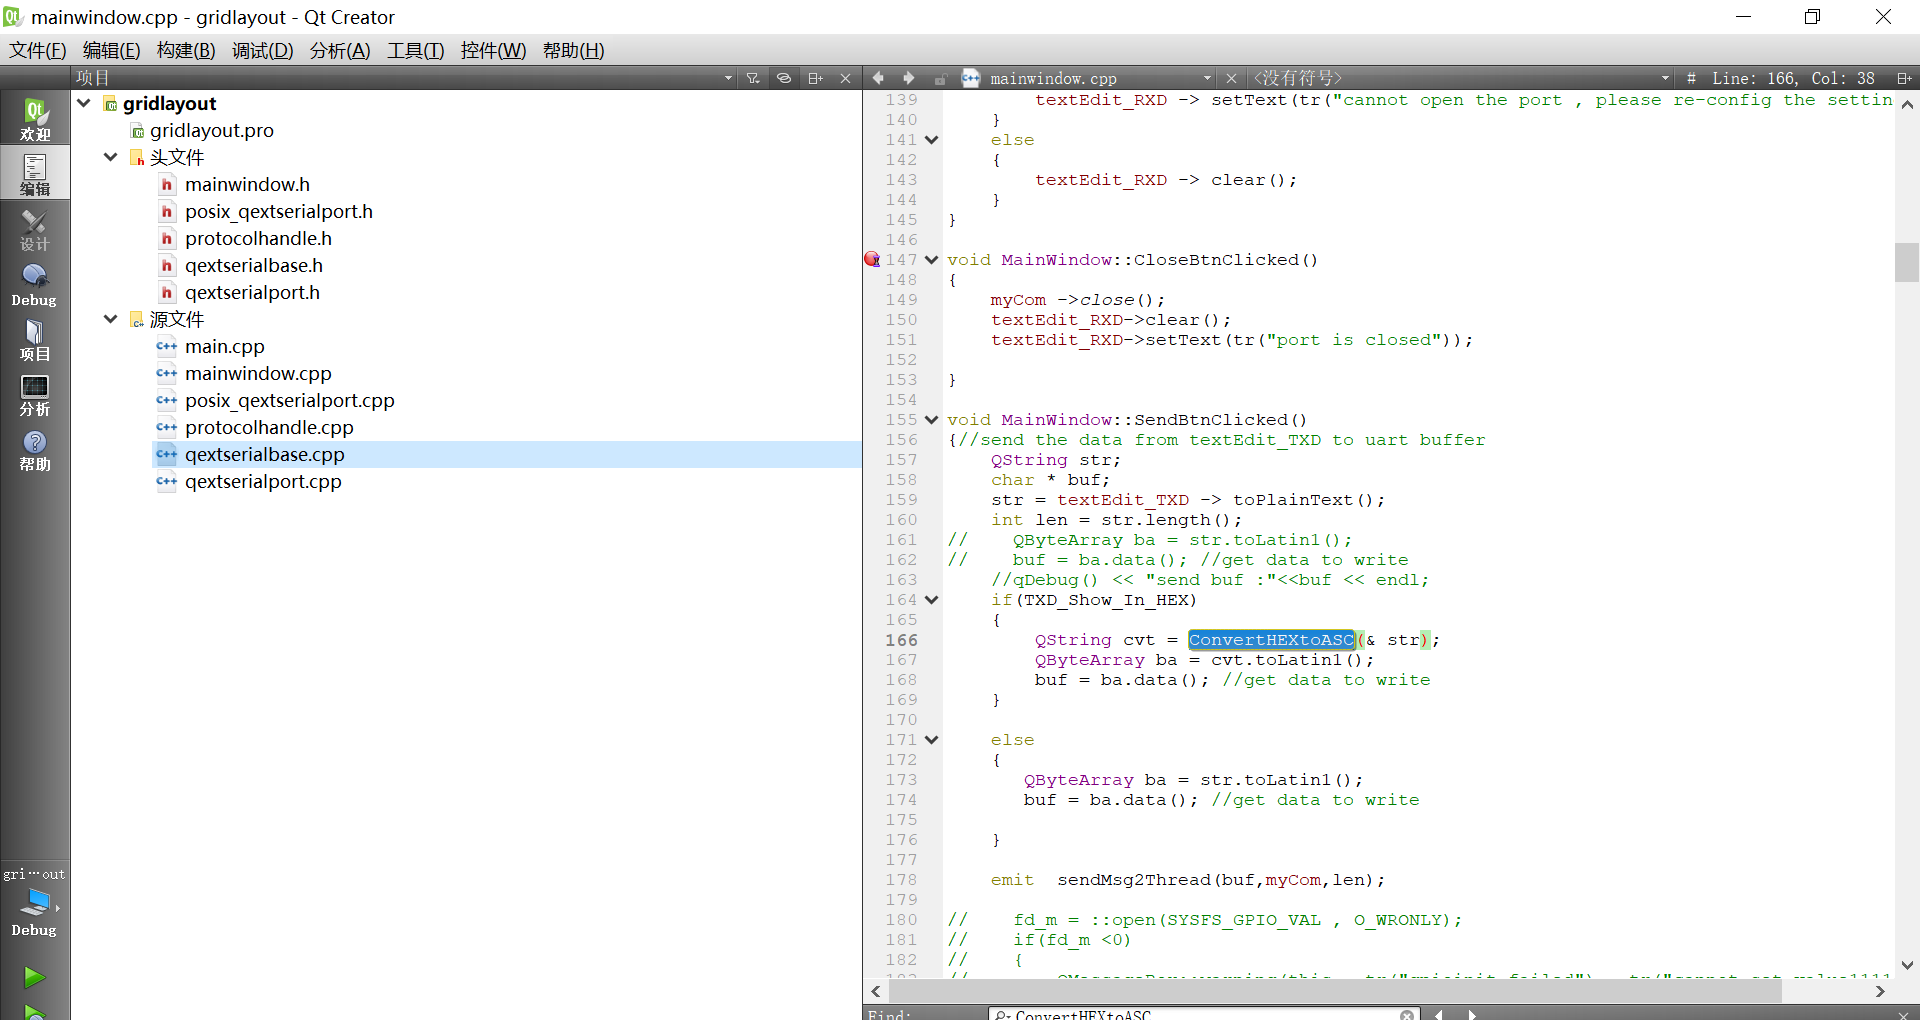Viewport: 1920px width, 1020px height.
Task: Click the Find input field
Action: pos(1200,1014)
